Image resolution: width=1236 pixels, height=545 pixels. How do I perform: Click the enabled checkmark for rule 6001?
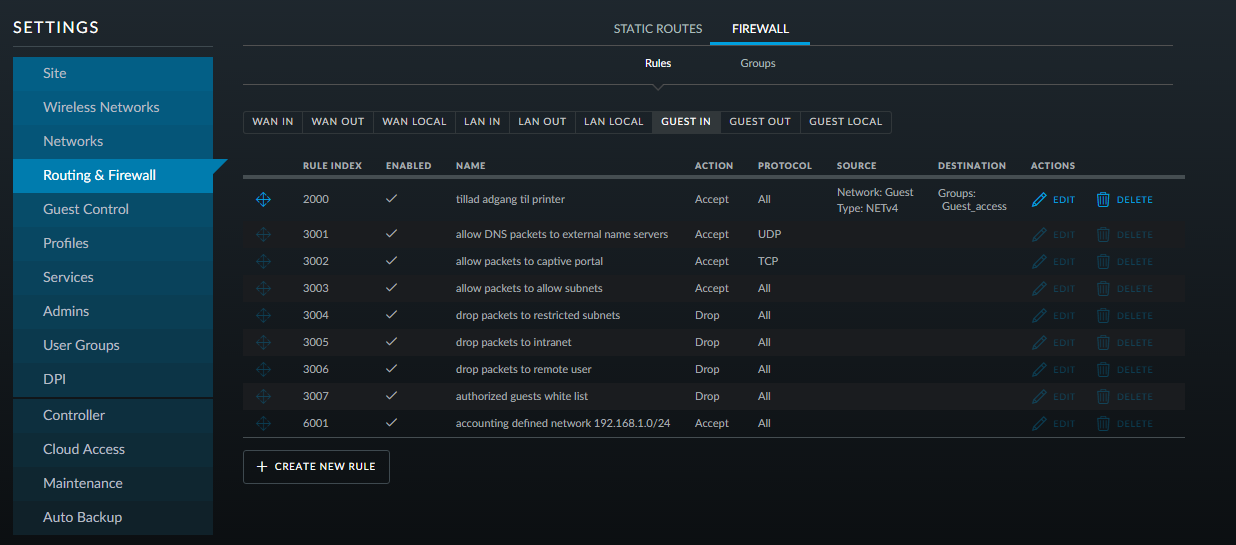tap(392, 423)
